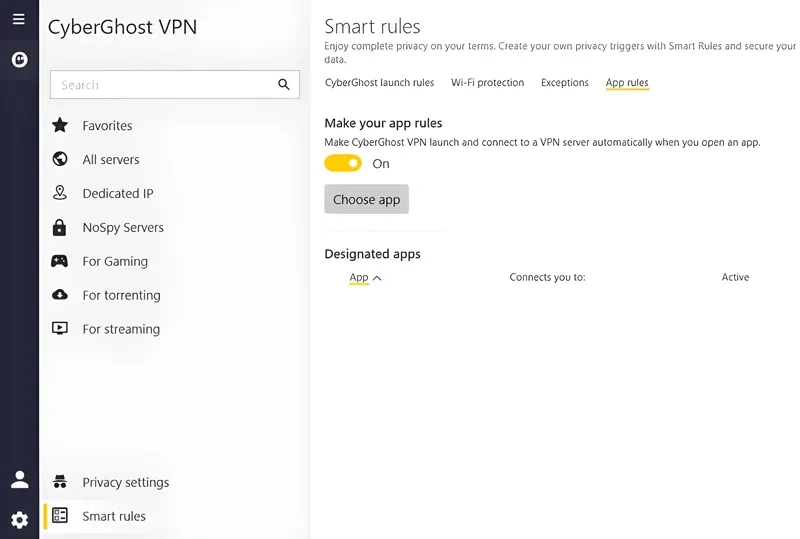Open For torrenting servers
The height and width of the screenshot is (539, 800).
[x=121, y=295]
